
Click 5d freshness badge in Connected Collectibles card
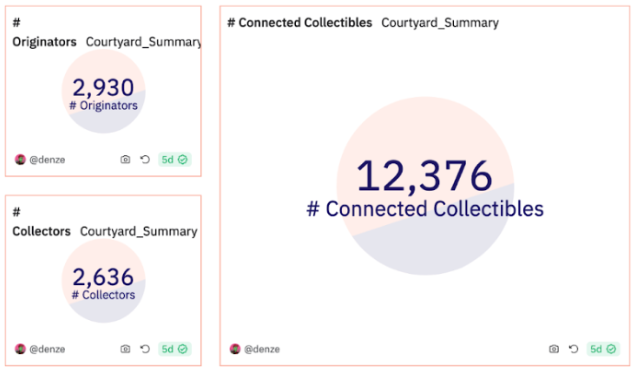coord(603,349)
